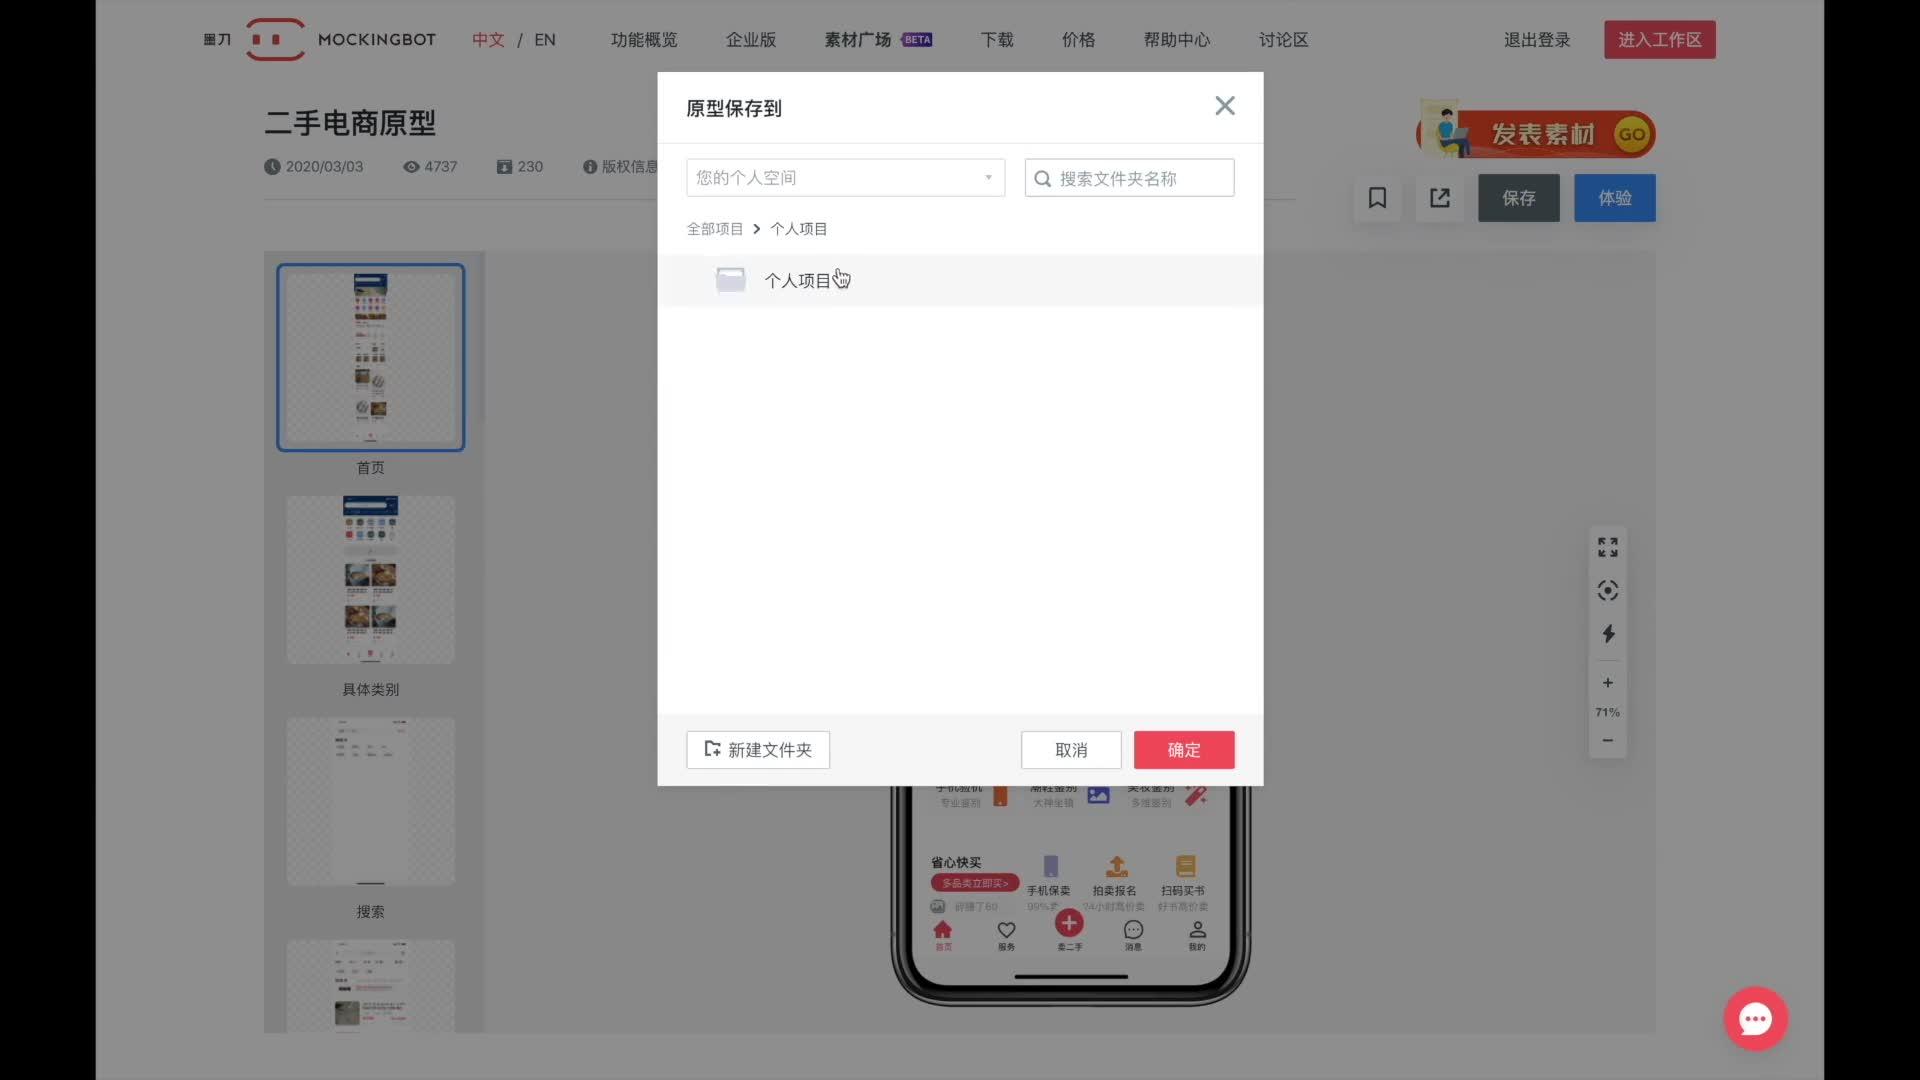
Task: Close the 原型保存到 dialog
Action: pos(1225,106)
